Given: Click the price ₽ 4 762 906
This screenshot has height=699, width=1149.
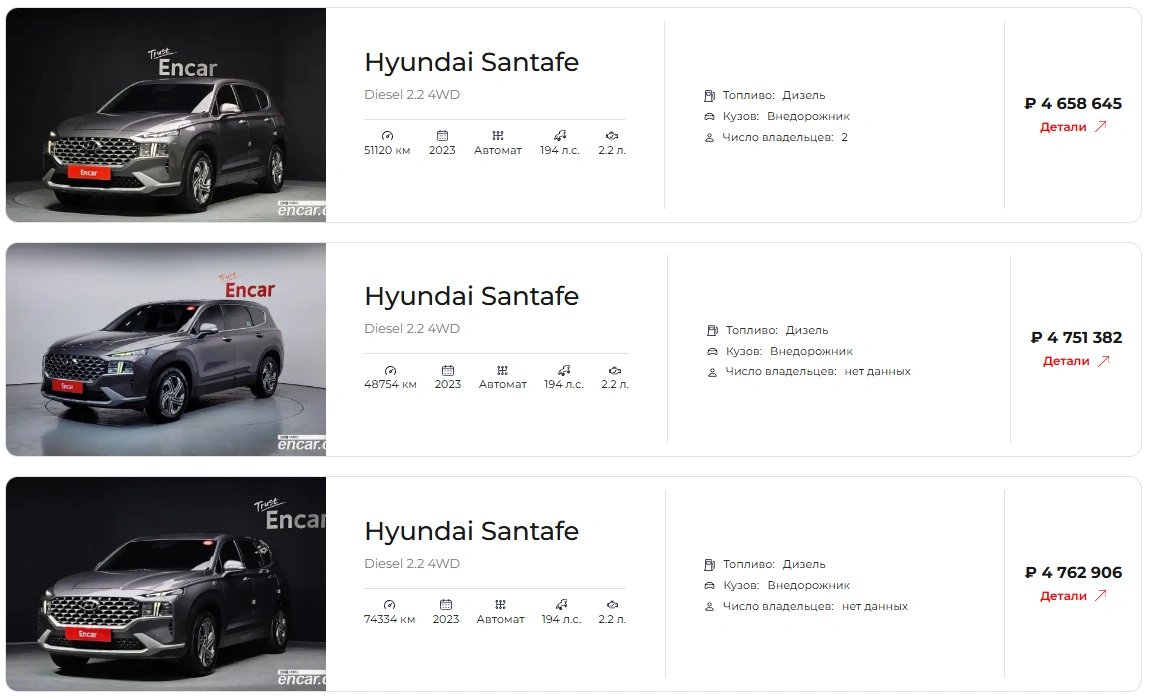Looking at the screenshot, I should pos(1073,572).
